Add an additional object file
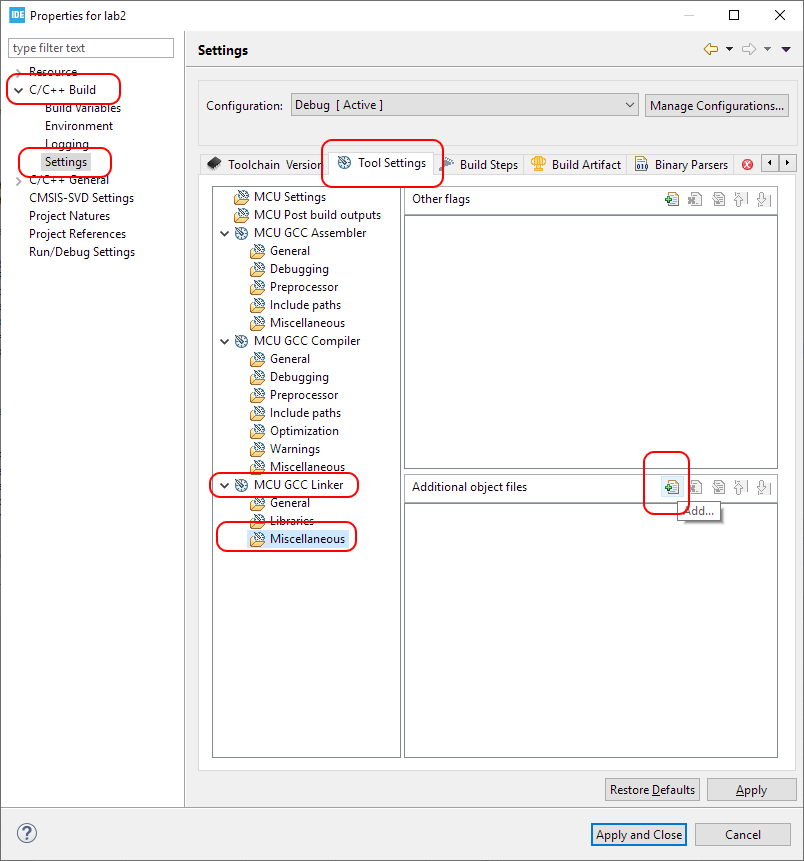 [x=672, y=487]
